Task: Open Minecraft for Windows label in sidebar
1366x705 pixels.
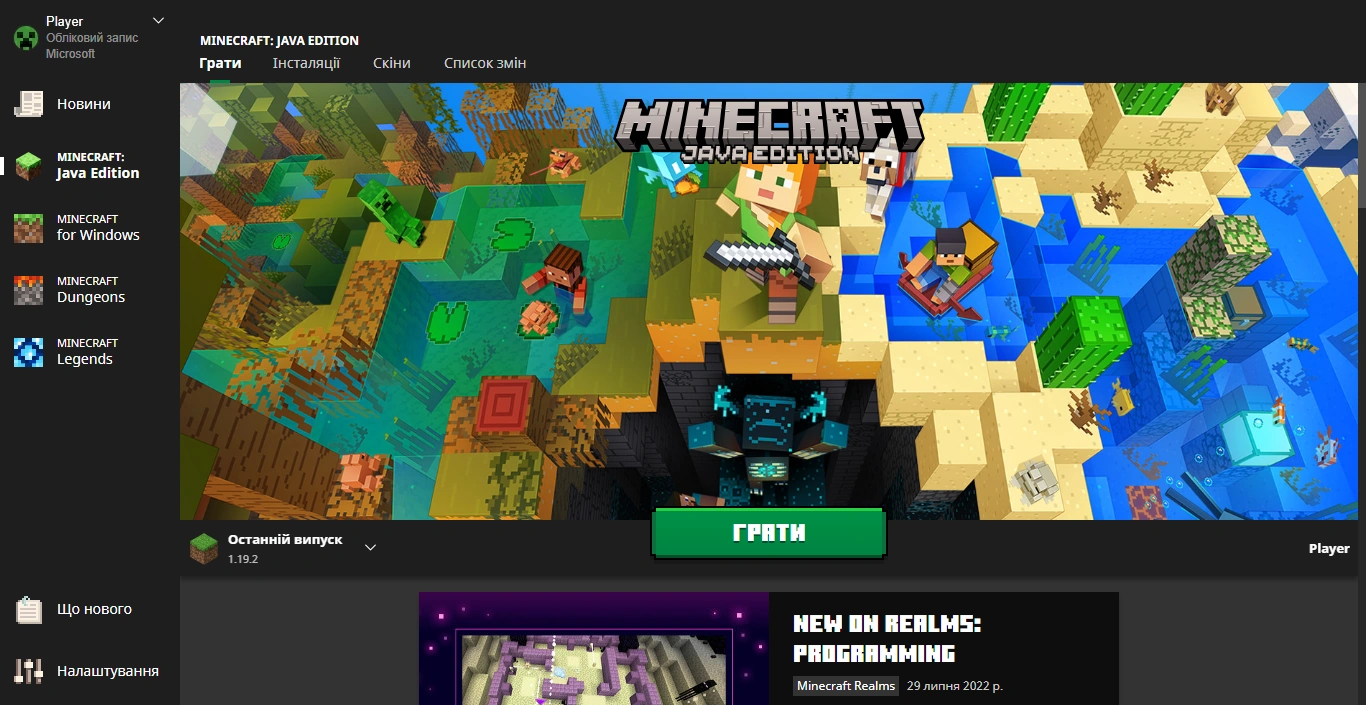Action: pyautogui.click(x=98, y=228)
